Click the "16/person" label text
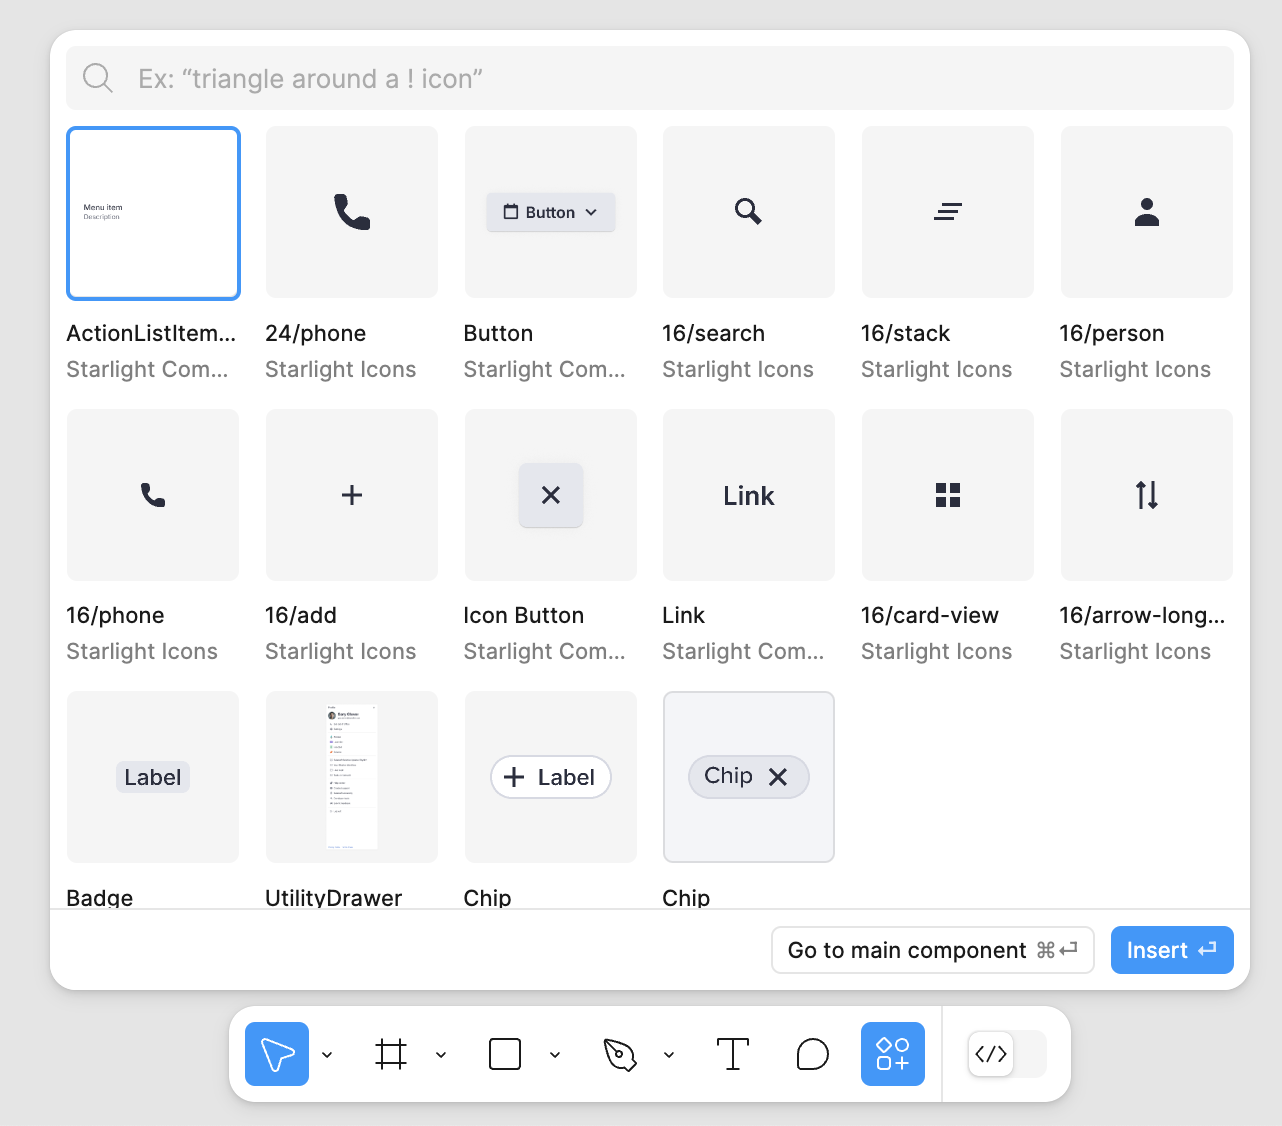Viewport: 1282px width, 1126px height. [1112, 333]
